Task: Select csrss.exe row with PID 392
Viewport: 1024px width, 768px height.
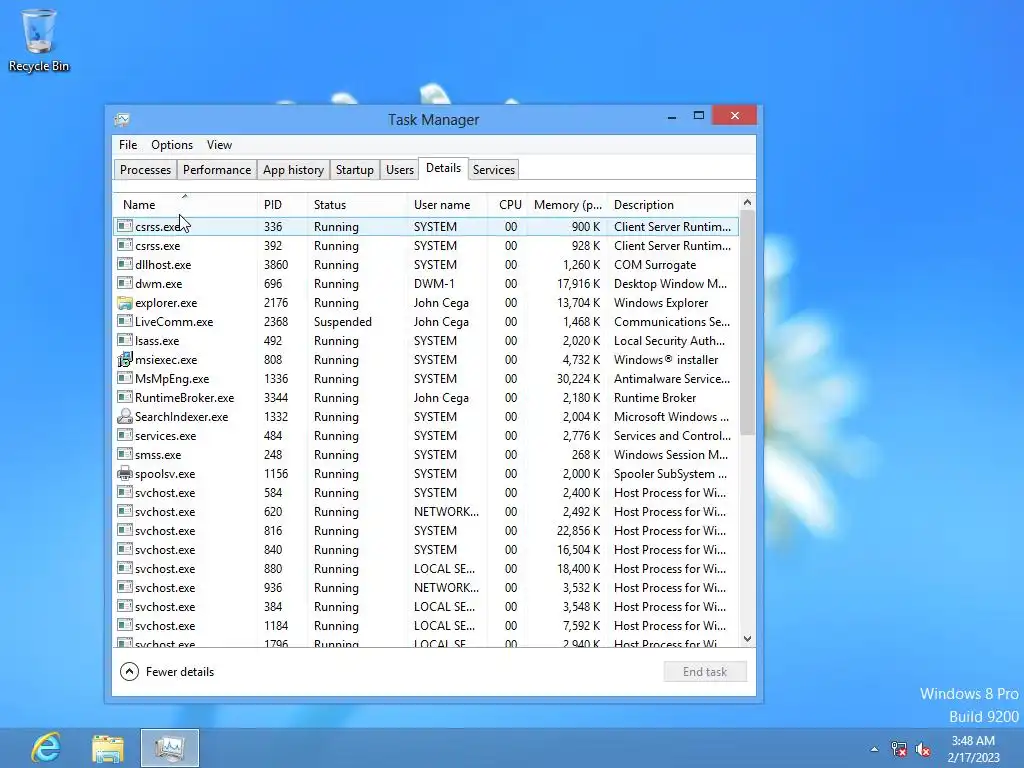Action: coord(426,246)
